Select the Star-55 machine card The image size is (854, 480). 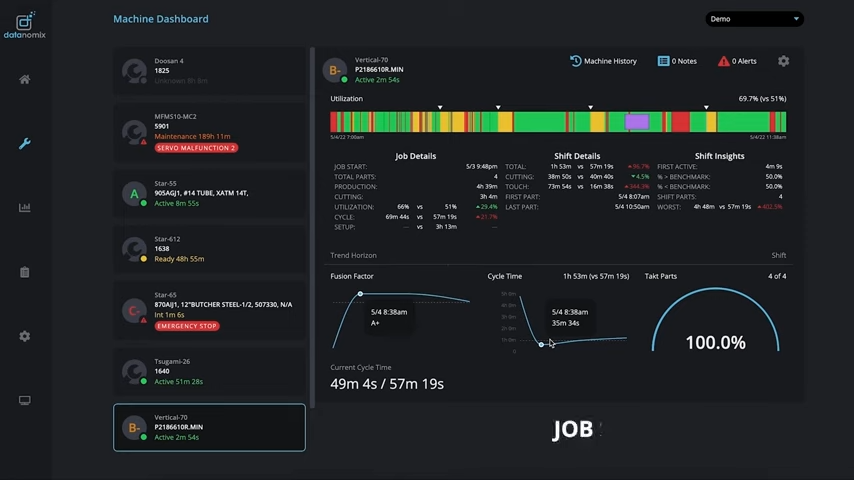(x=209, y=193)
